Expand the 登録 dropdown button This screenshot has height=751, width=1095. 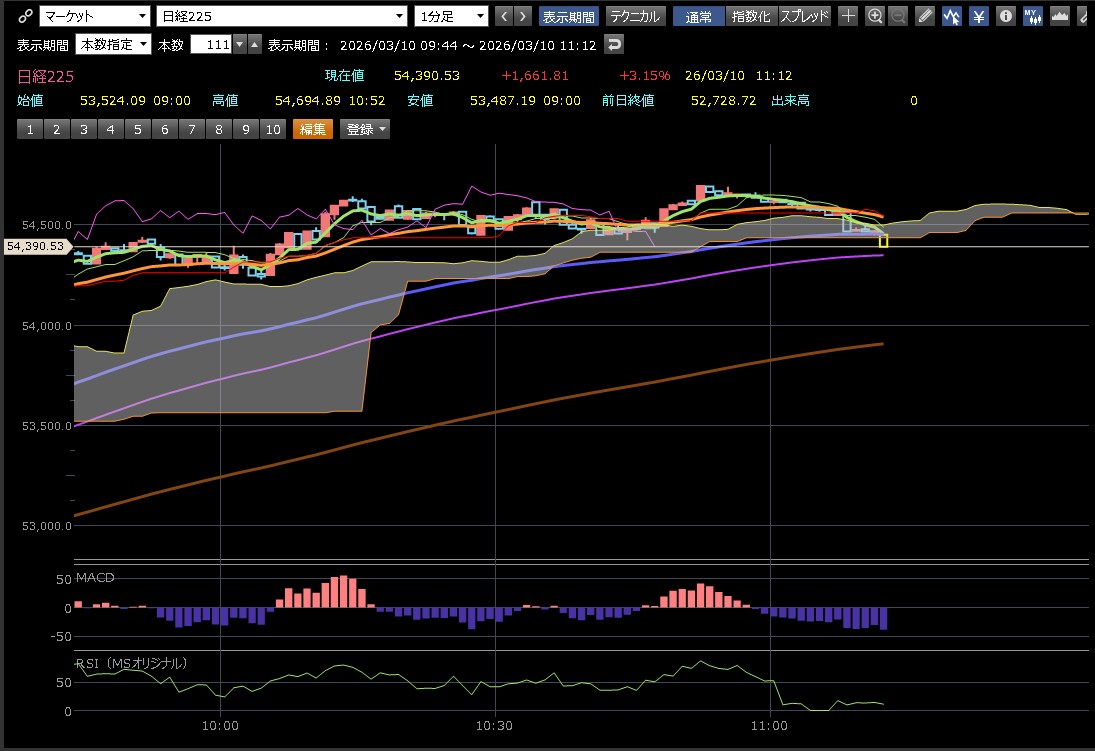(365, 129)
